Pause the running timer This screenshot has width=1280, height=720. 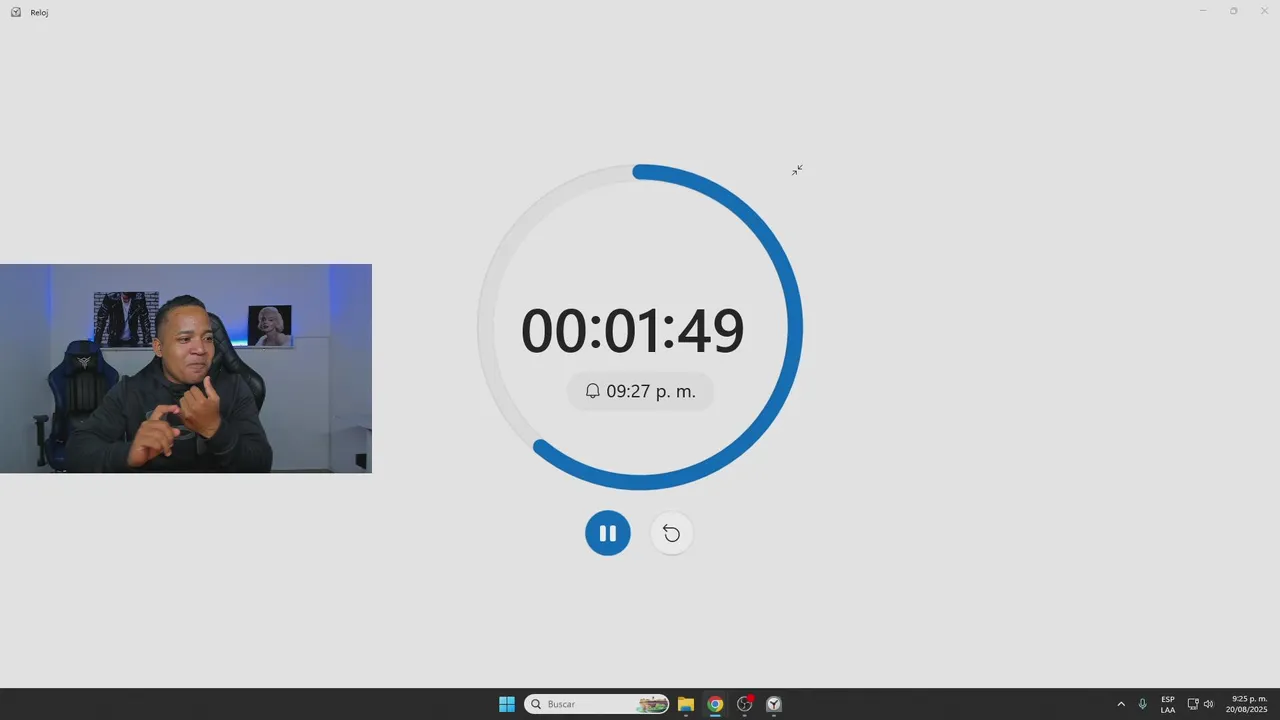[608, 533]
